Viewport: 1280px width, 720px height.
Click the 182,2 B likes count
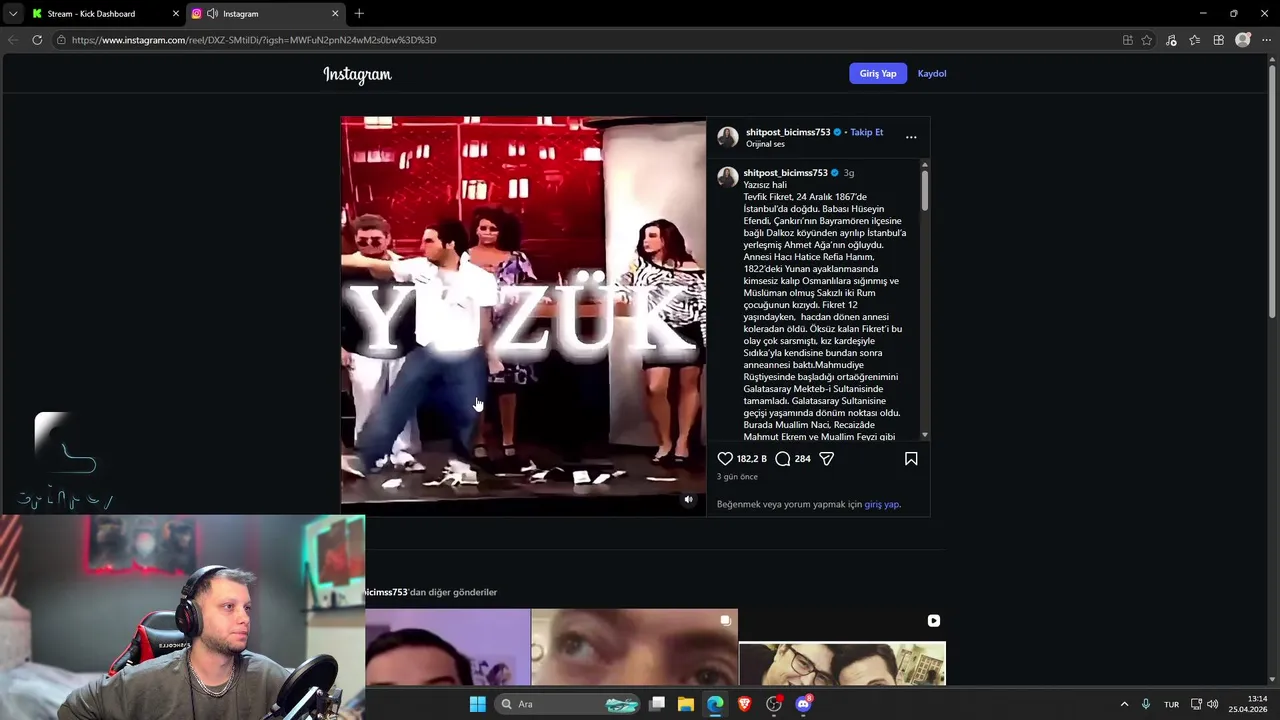(x=752, y=459)
